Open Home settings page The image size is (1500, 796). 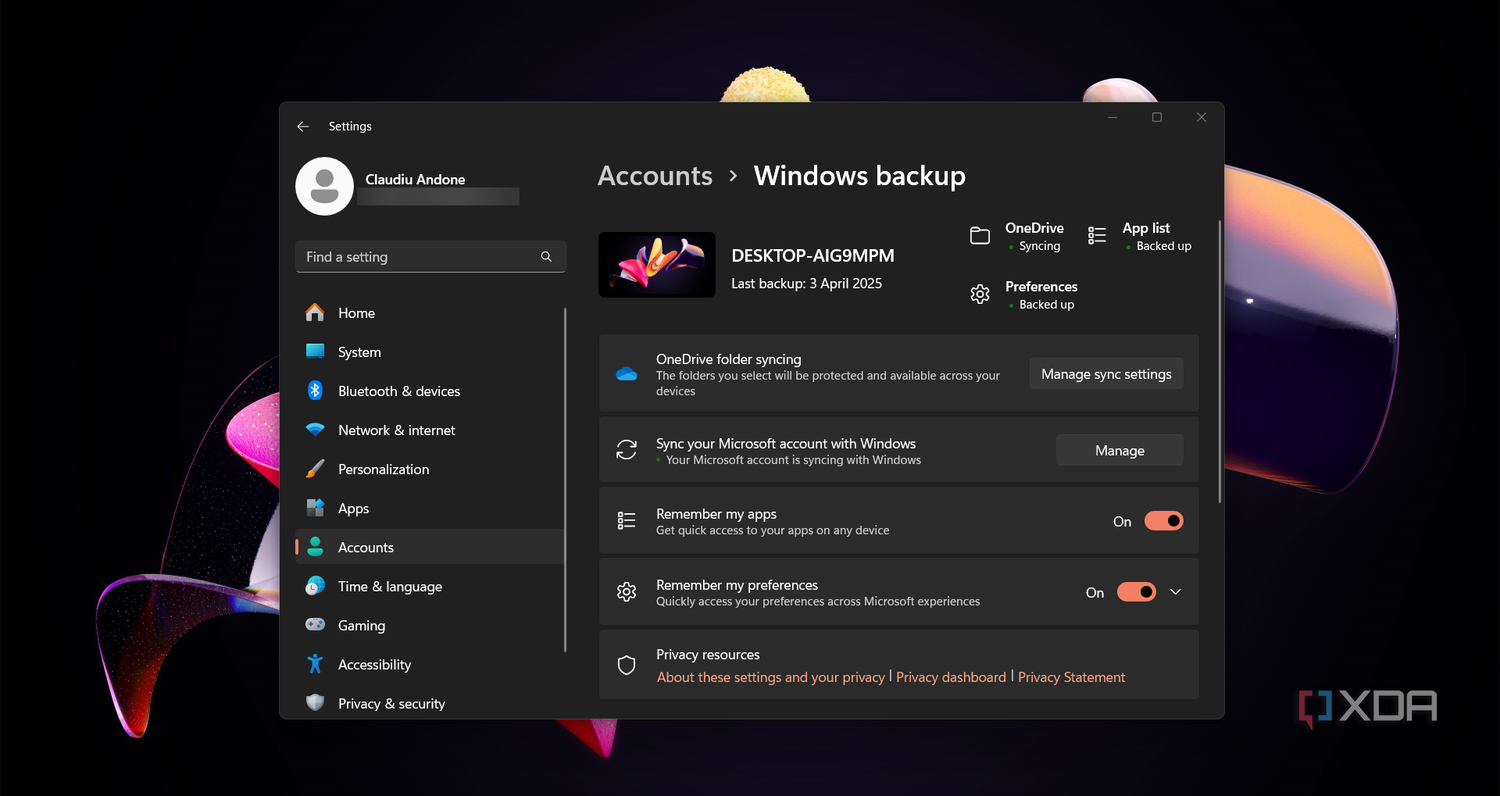pos(430,313)
